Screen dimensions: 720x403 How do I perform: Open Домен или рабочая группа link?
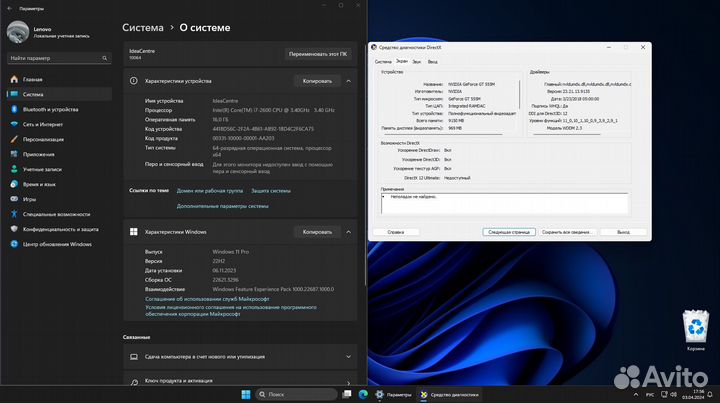[210, 191]
